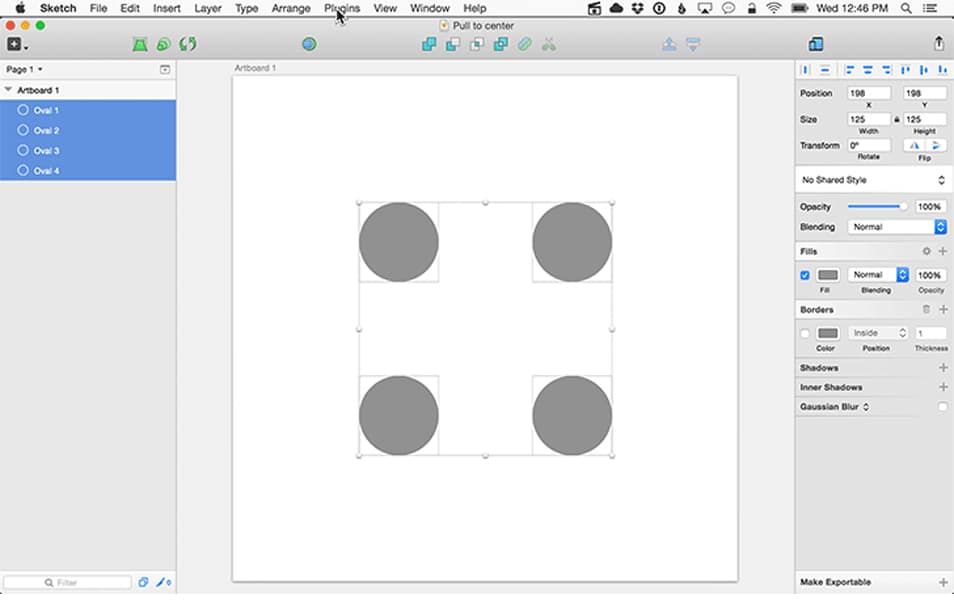954x600 pixels.
Task: Open the fill Blending mode dropdown
Action: pos(878,275)
